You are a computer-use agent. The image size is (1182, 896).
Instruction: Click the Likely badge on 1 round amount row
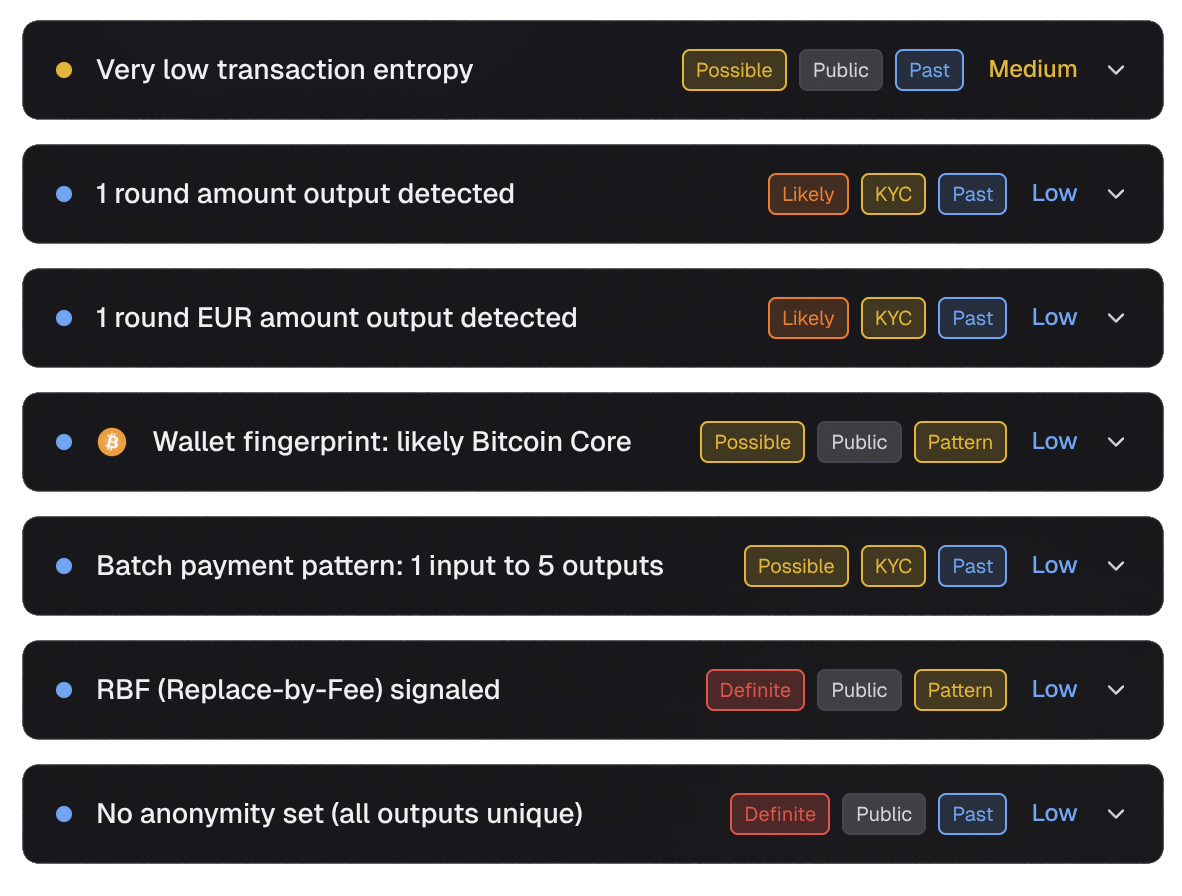tap(808, 194)
